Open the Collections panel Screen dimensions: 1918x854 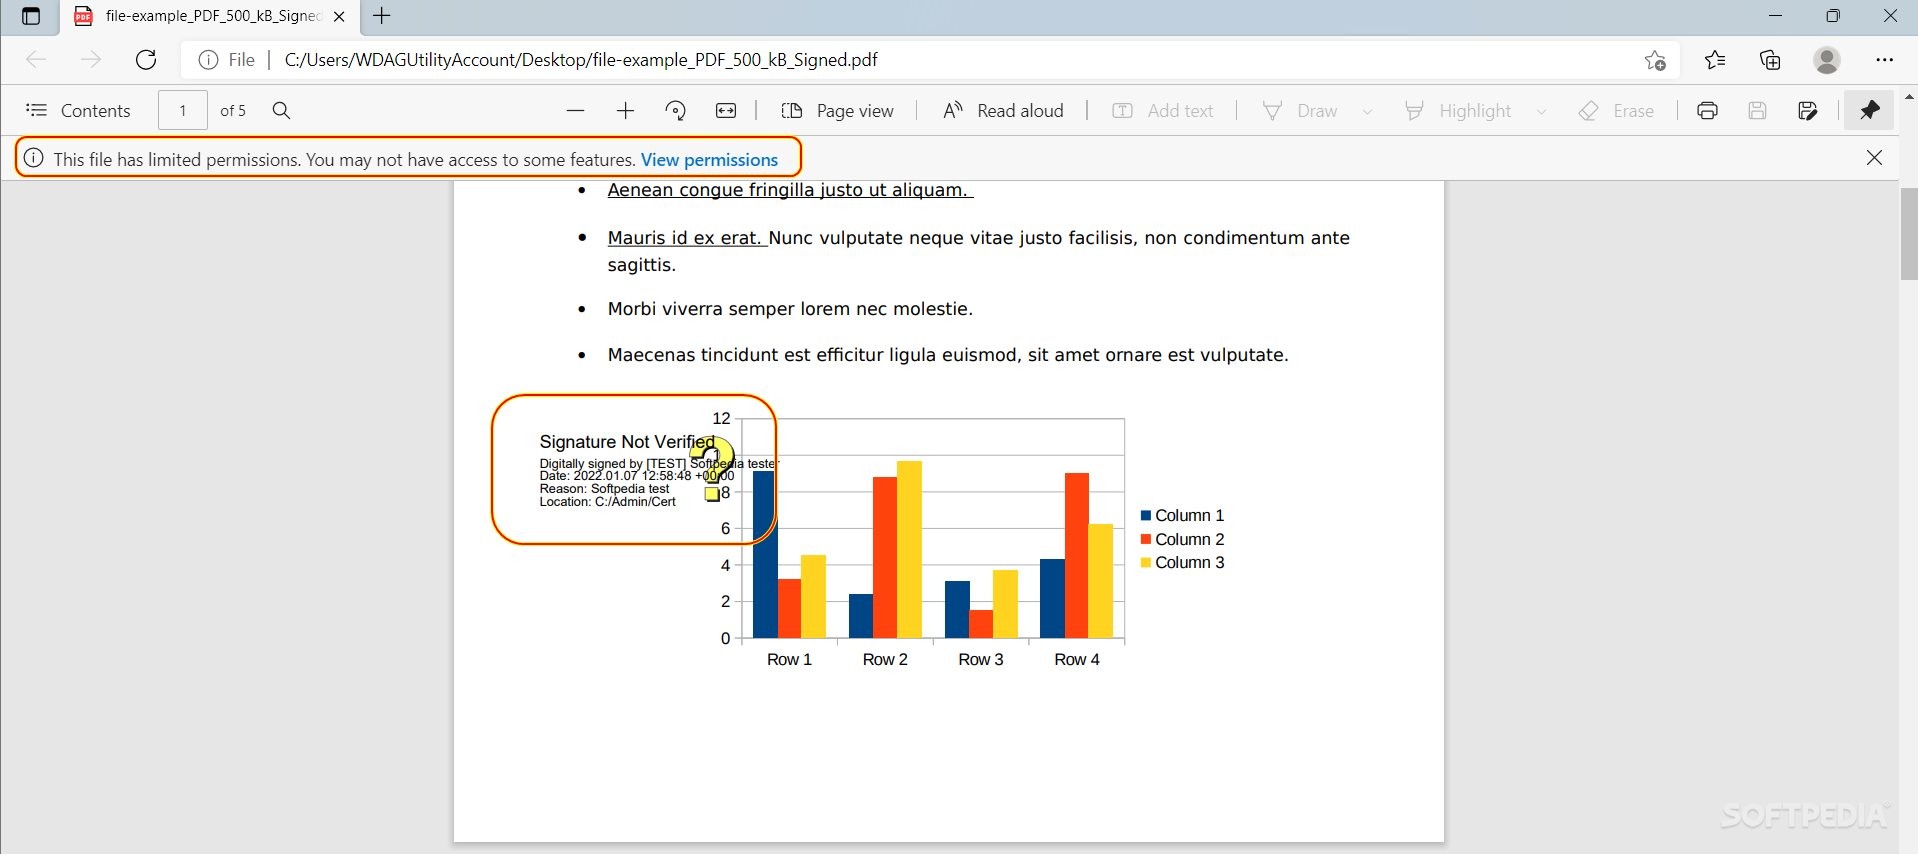pos(1771,60)
